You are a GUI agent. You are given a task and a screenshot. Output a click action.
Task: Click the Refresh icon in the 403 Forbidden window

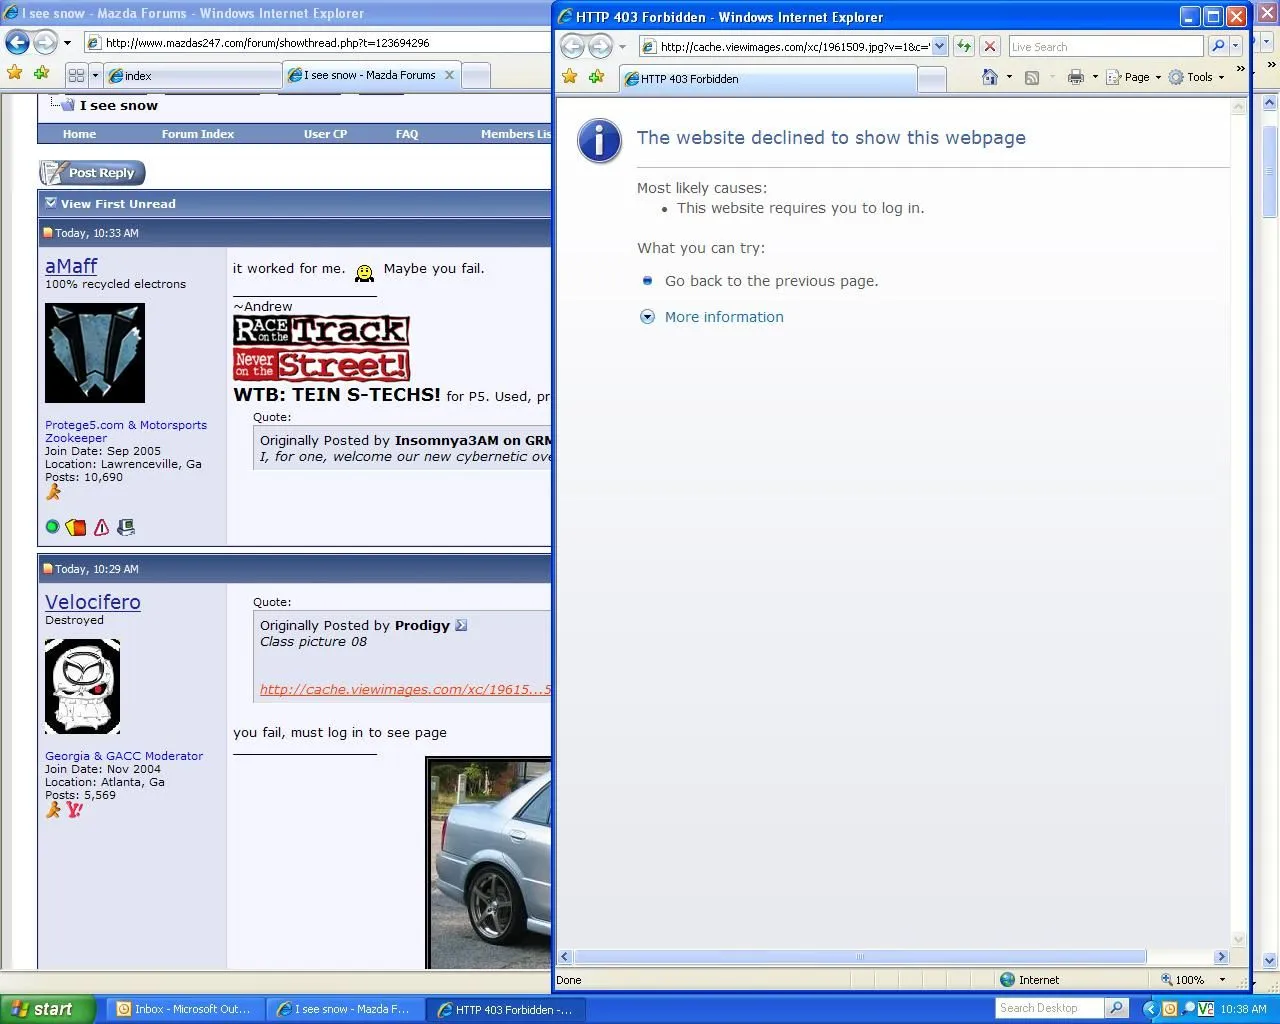964,46
